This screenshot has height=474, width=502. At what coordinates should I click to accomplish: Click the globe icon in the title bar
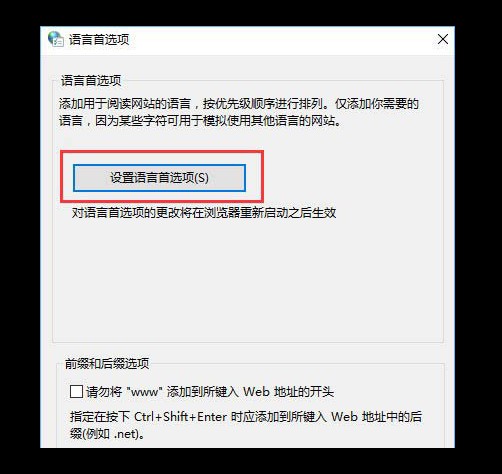55,39
